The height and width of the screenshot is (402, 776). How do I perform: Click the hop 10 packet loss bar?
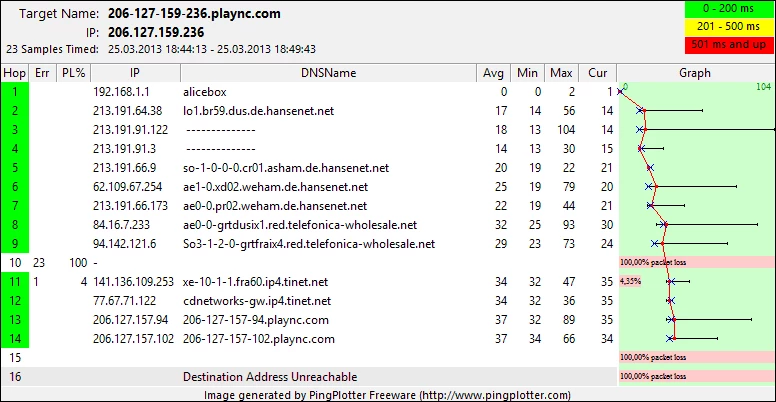coord(697,262)
